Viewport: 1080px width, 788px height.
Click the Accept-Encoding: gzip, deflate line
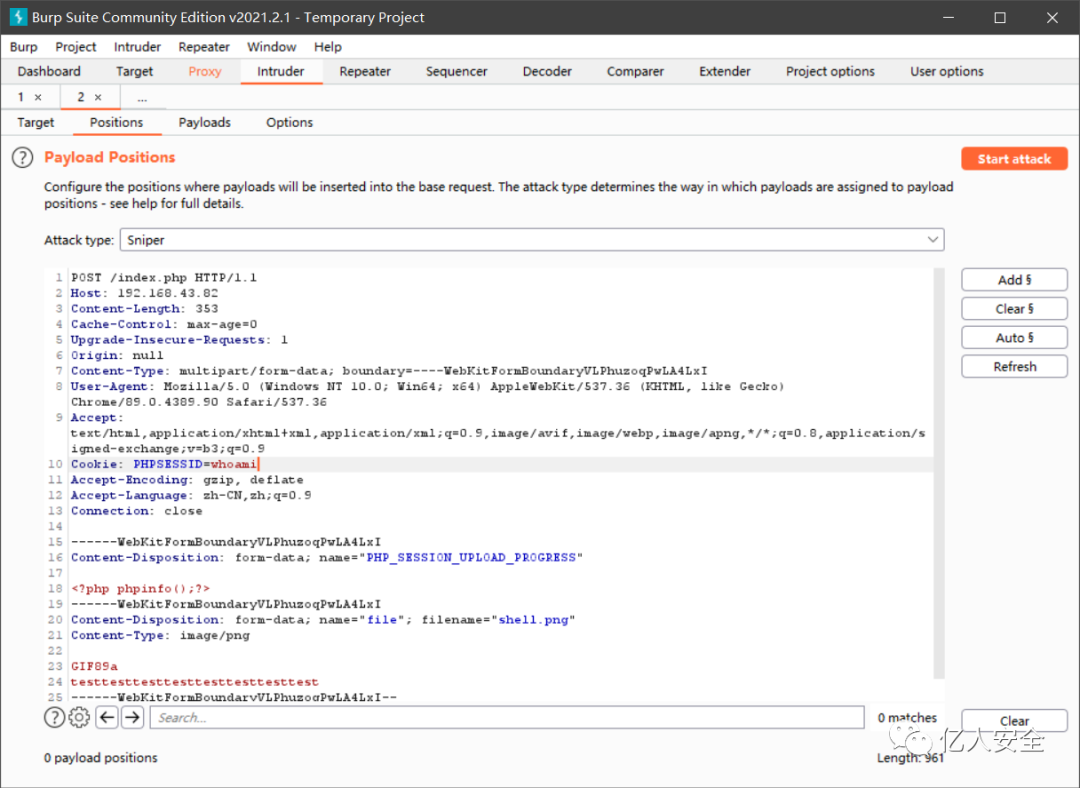coord(187,480)
